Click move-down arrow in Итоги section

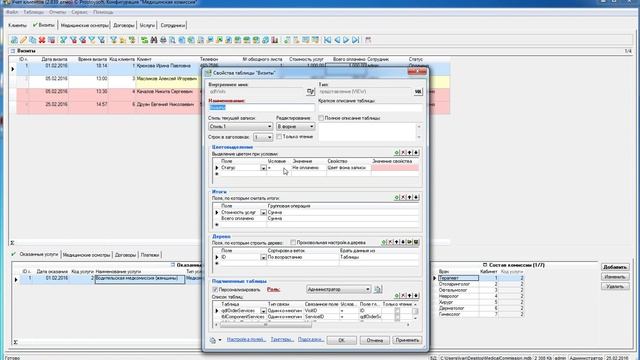tap(416, 197)
